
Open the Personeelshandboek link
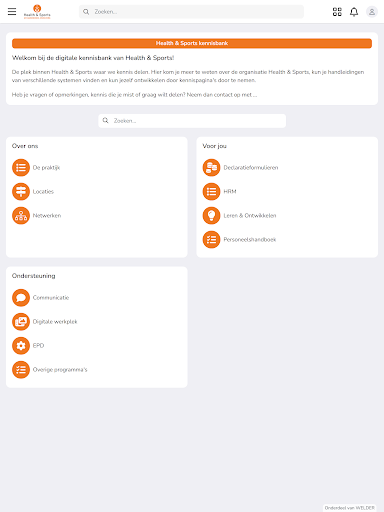pyautogui.click(x=250, y=239)
